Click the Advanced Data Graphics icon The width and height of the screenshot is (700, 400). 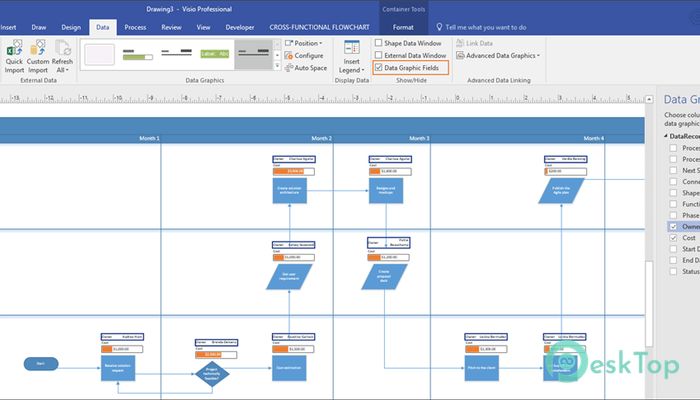click(x=460, y=56)
